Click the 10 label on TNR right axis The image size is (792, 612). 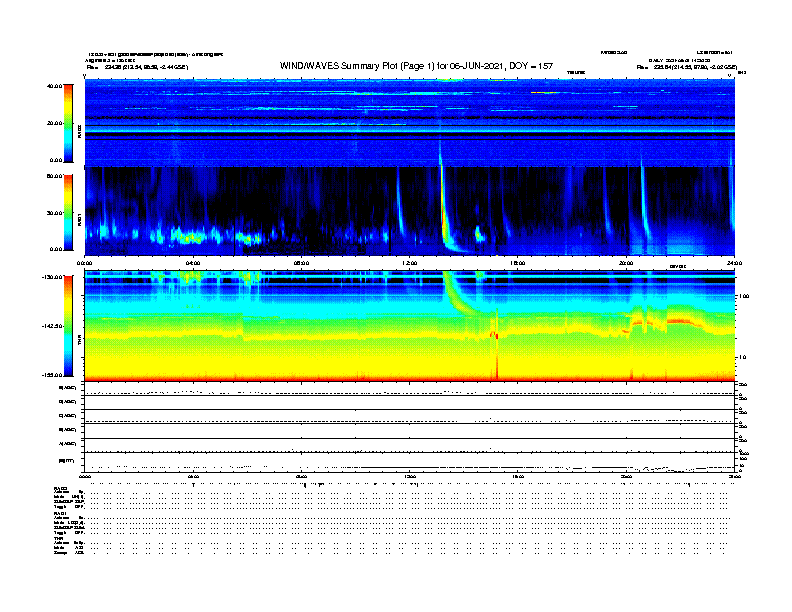tap(742, 357)
